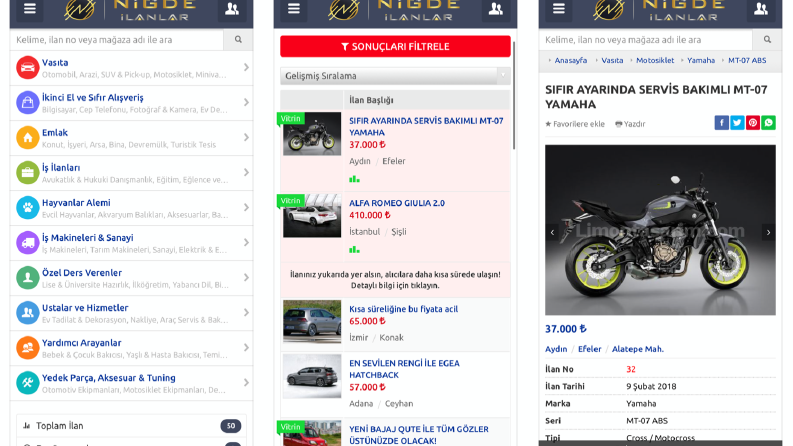Image resolution: width=793 pixels, height=446 pixels.
Task: Open EN SEVİLEN RENGİ İLE EGEA listing
Action: click(404, 369)
